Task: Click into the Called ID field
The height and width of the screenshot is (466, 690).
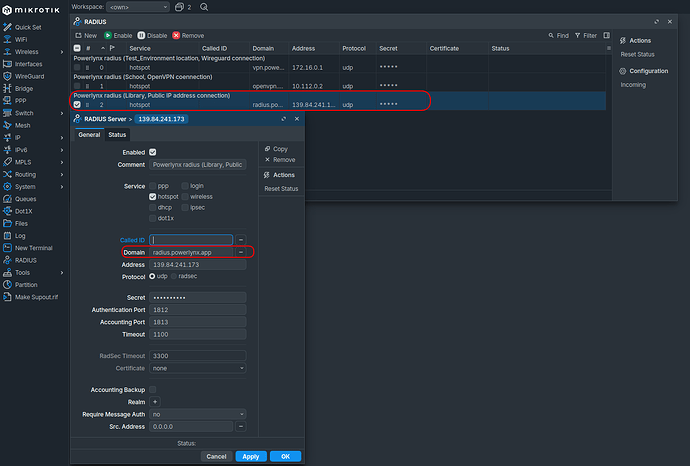Action: coord(191,240)
